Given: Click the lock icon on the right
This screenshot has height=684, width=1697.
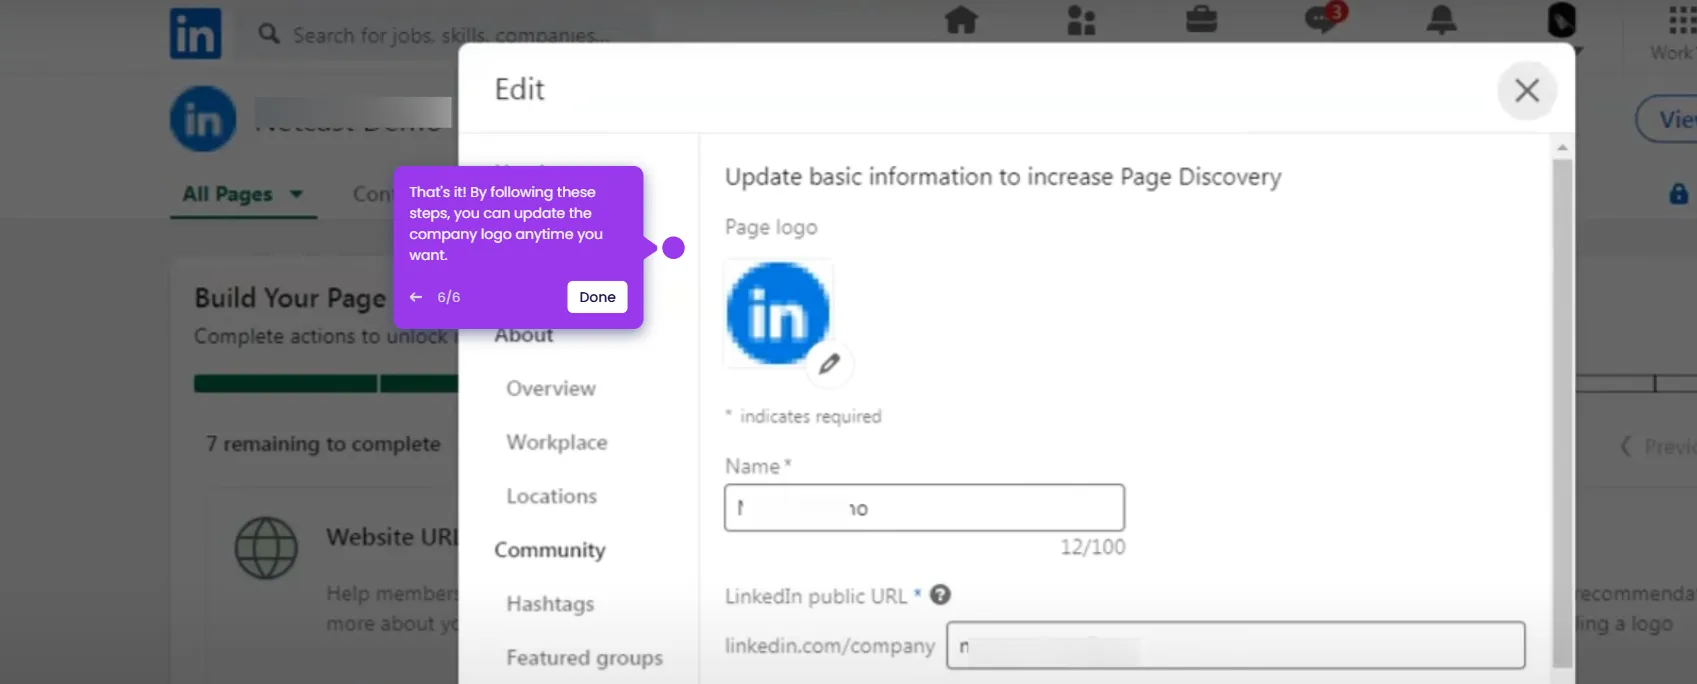Looking at the screenshot, I should coord(1679,194).
